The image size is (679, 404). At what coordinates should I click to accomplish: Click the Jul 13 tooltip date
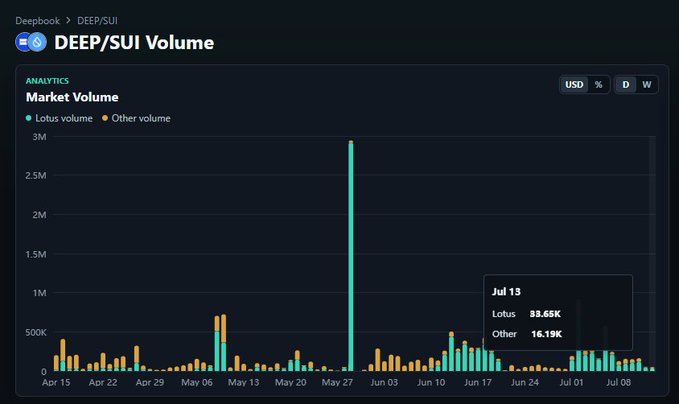click(506, 292)
